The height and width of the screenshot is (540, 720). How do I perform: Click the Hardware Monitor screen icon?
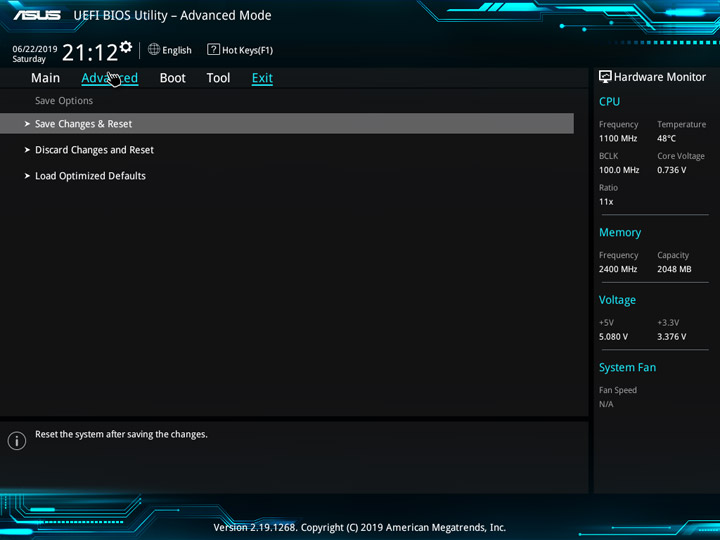(605, 77)
